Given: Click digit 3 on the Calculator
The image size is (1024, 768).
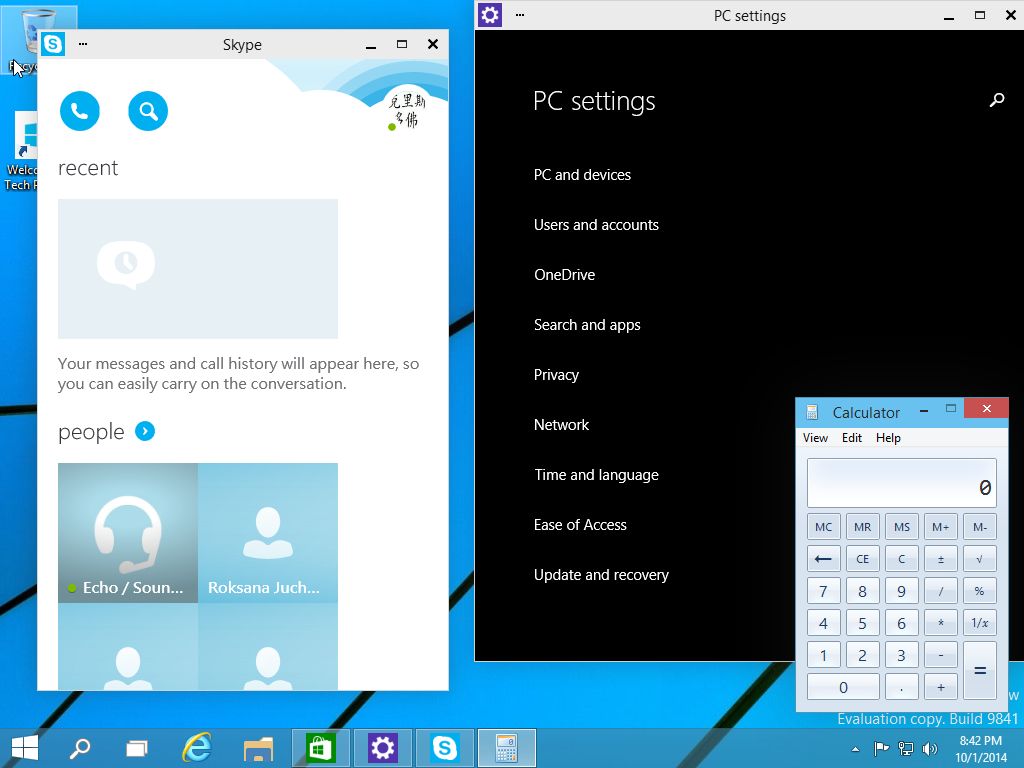Looking at the screenshot, I should [902, 655].
